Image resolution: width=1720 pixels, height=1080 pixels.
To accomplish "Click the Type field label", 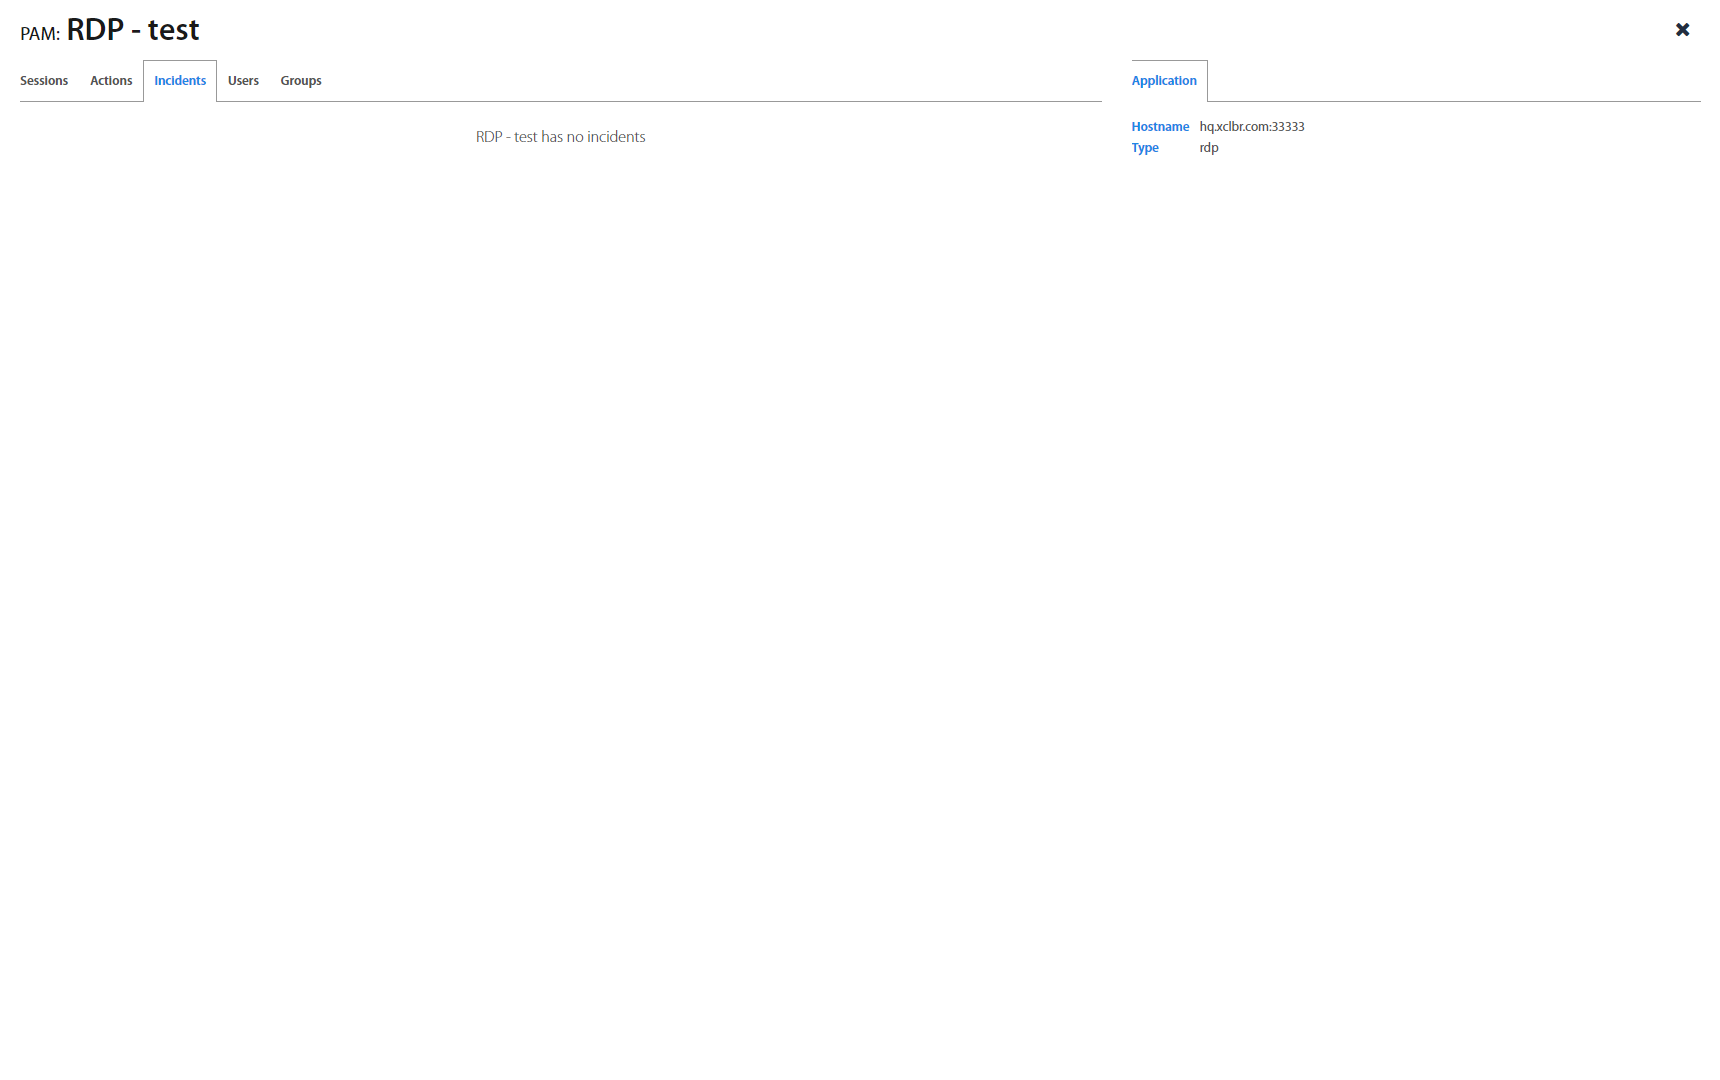I will tap(1145, 148).
